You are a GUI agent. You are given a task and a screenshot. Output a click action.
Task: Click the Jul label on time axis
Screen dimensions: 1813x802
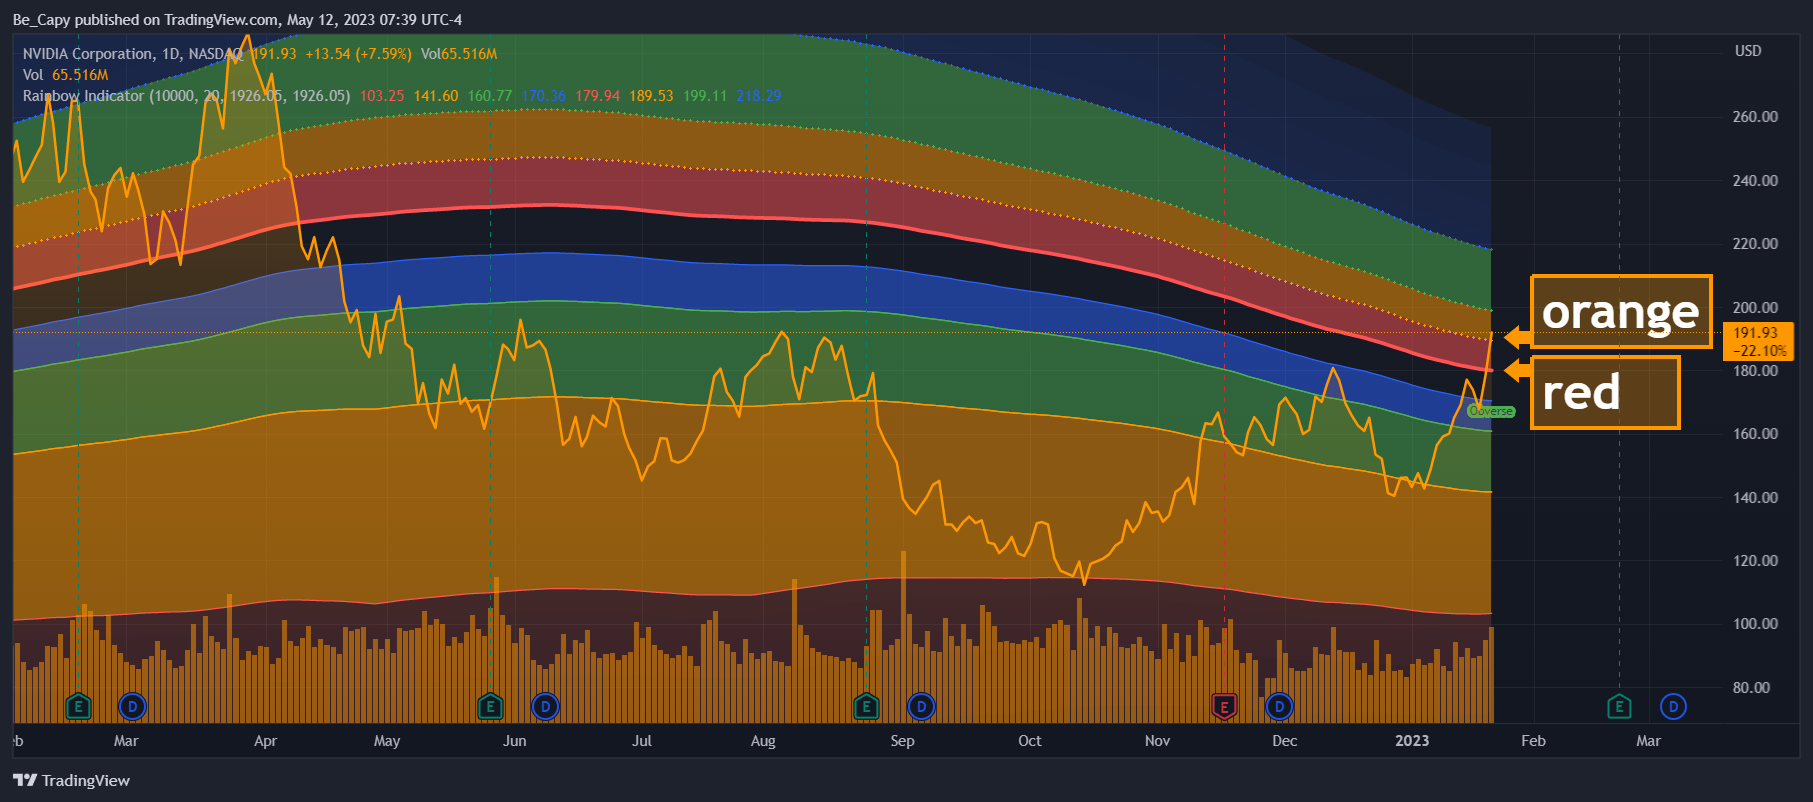[x=642, y=741]
